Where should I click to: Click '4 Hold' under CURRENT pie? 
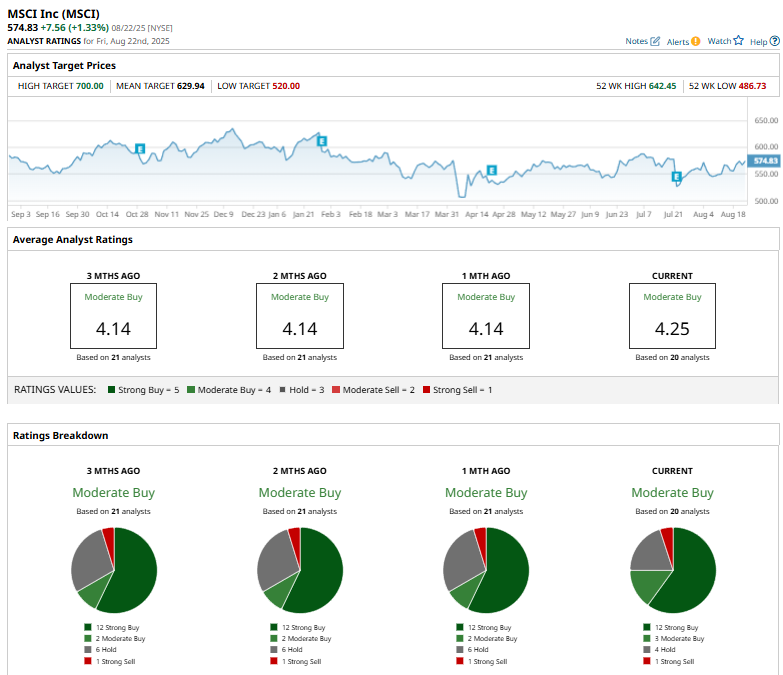point(665,650)
